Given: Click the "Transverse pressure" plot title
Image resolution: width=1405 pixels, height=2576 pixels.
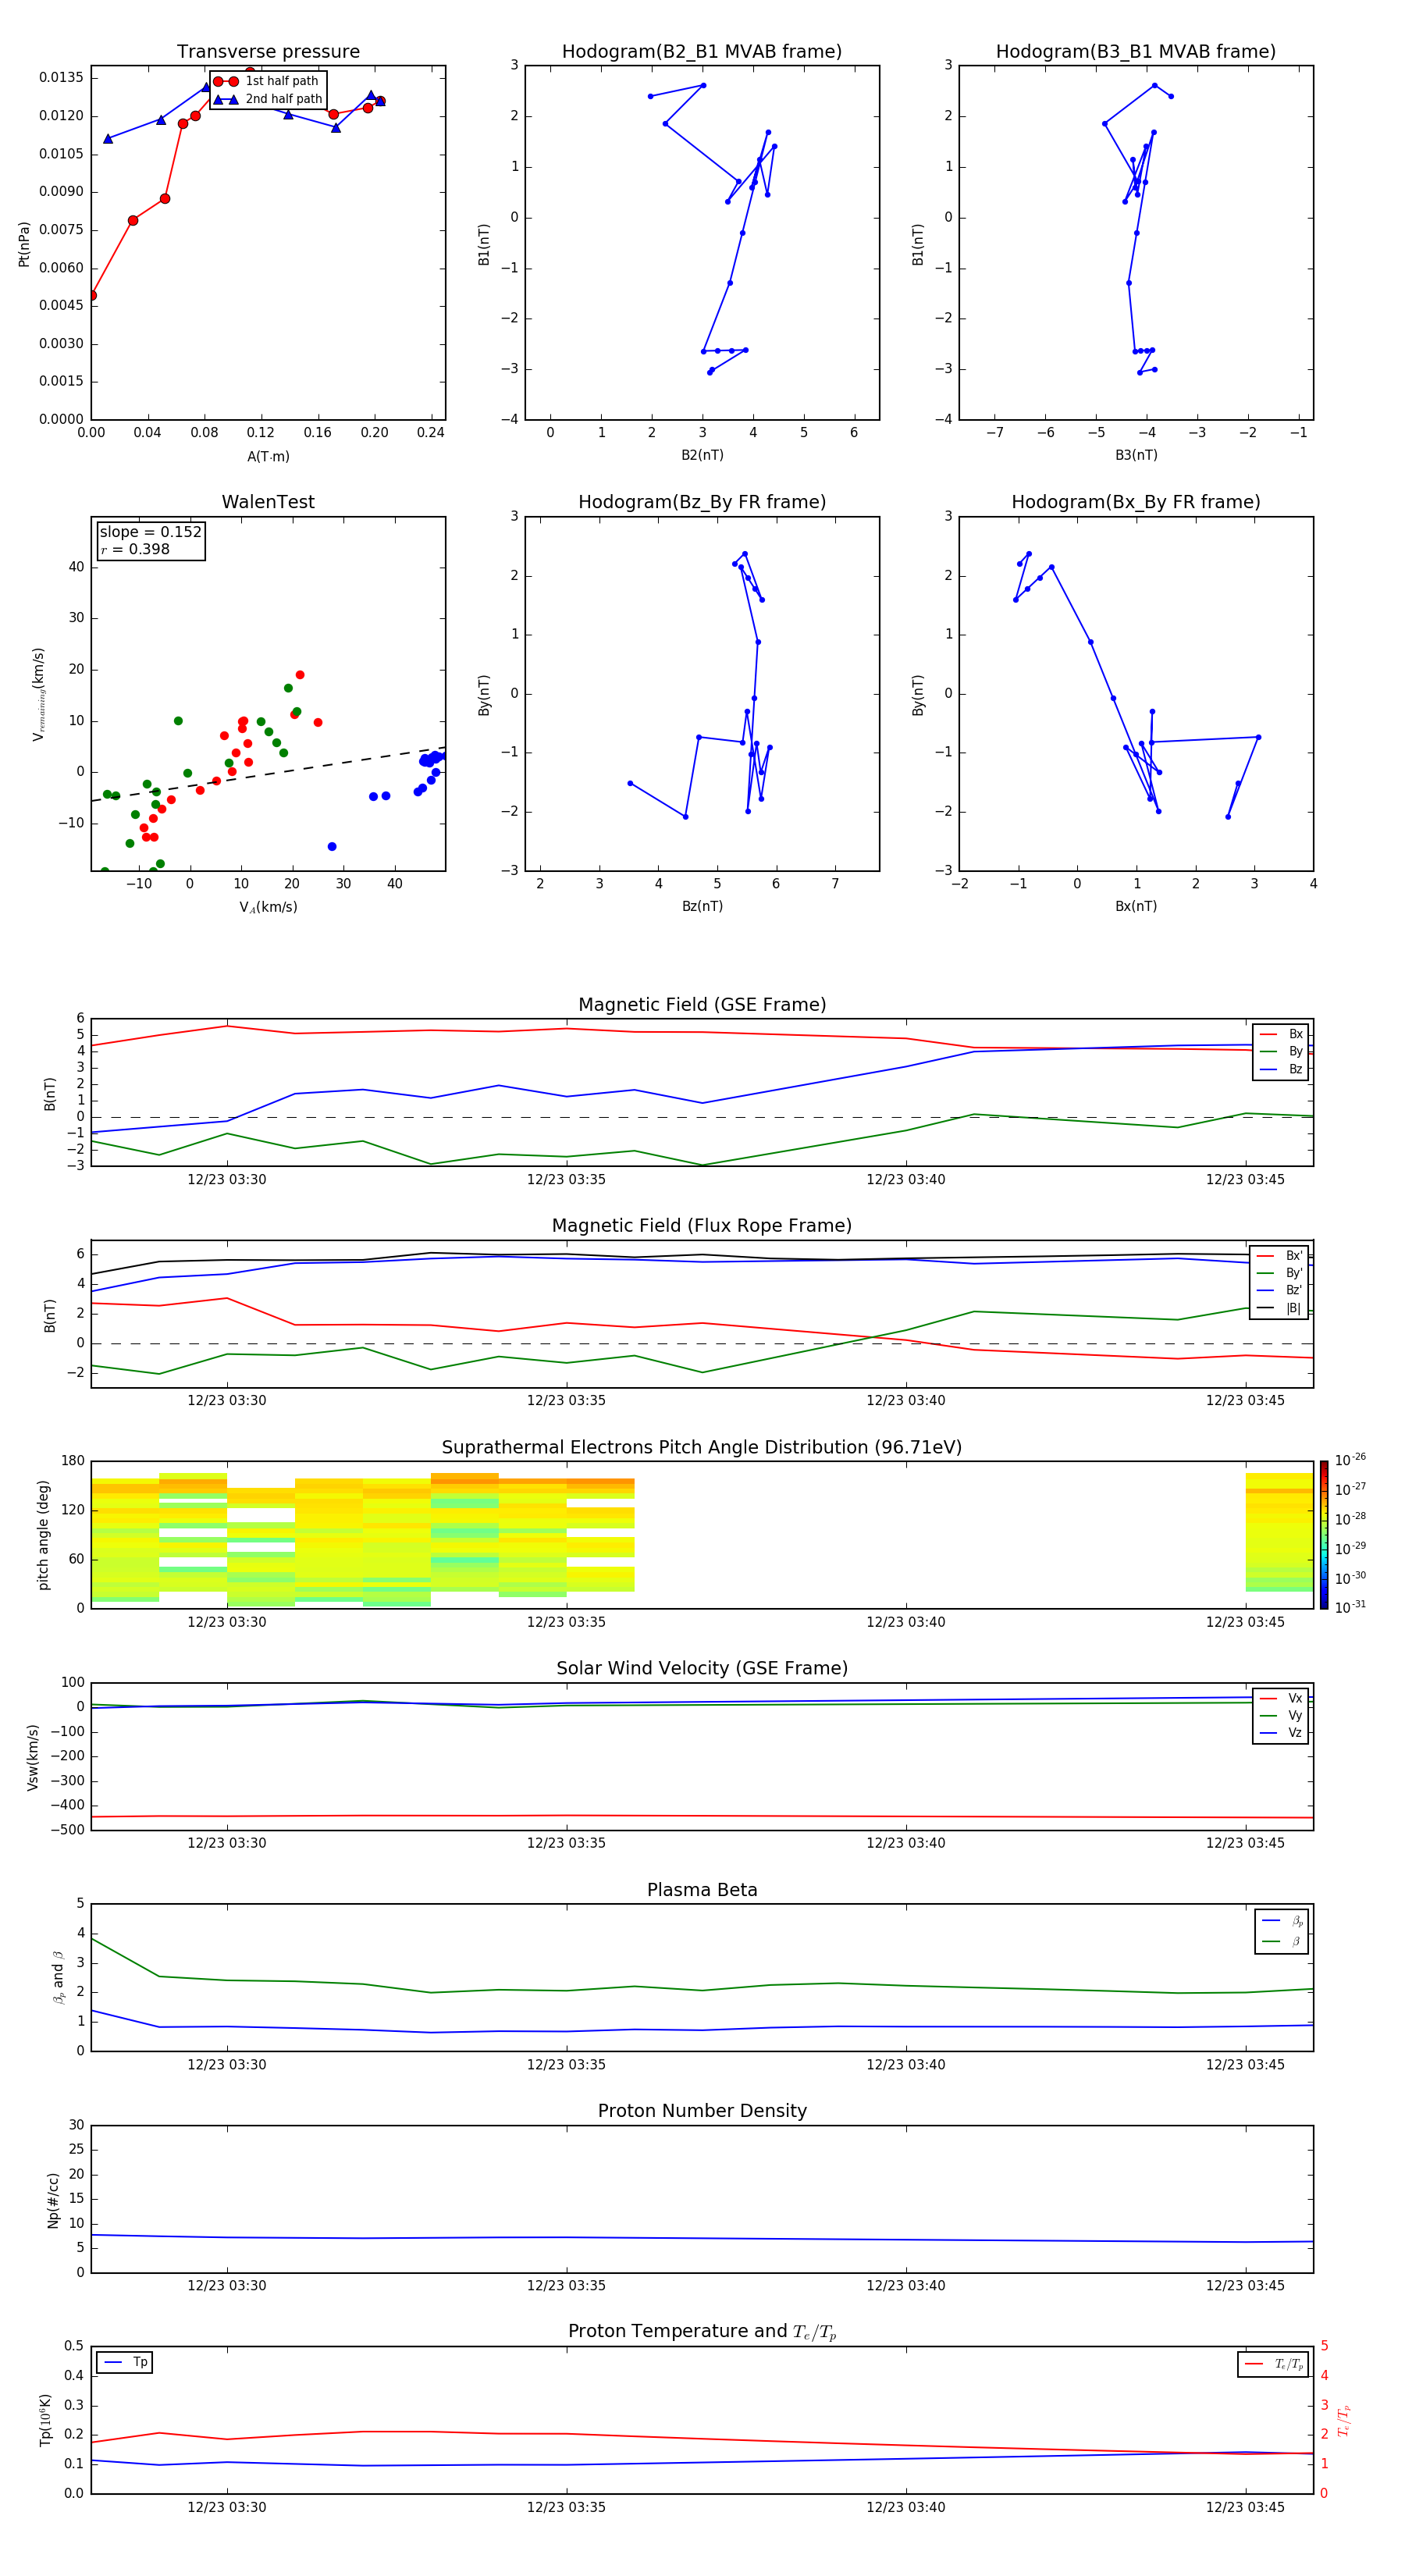Looking at the screenshot, I should point(268,51).
